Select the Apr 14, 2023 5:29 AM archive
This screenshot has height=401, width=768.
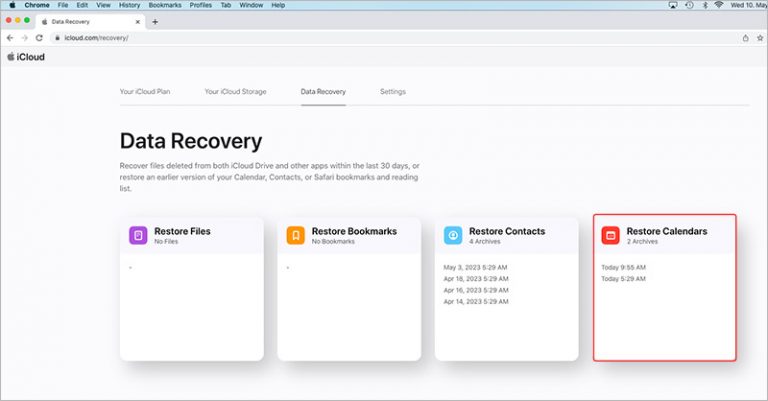click(x=476, y=302)
